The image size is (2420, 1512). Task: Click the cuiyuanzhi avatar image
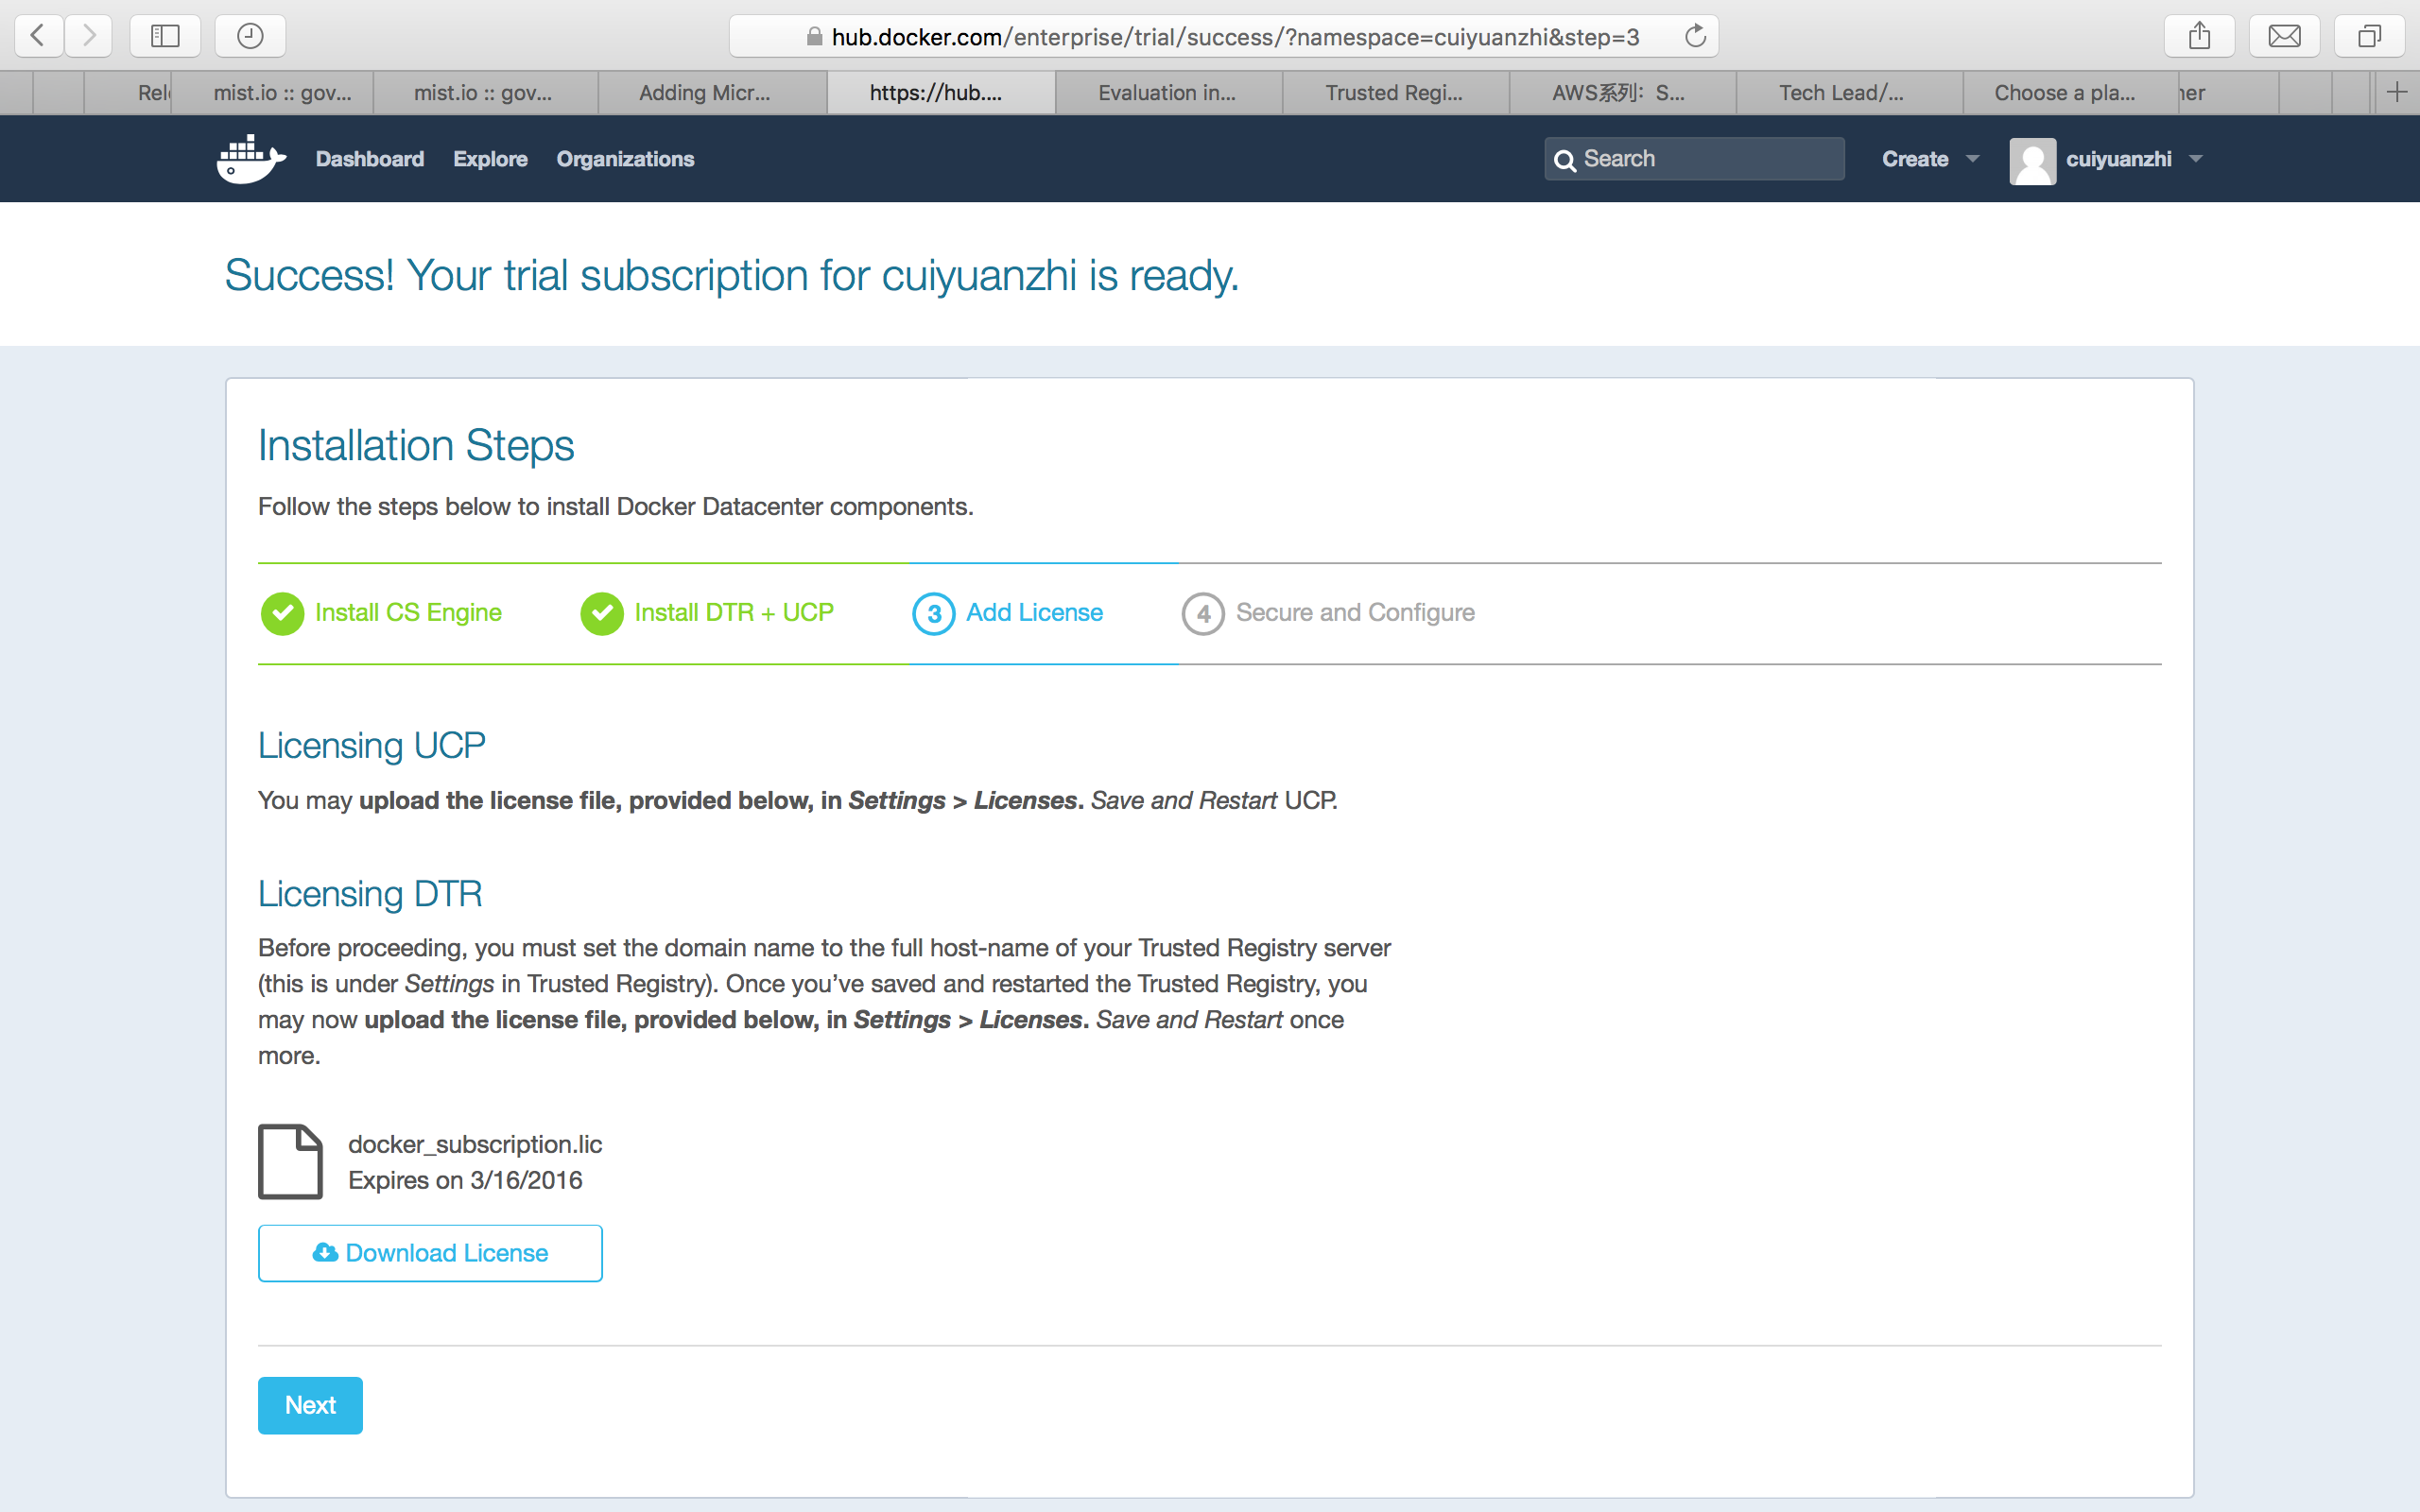[x=2032, y=160]
